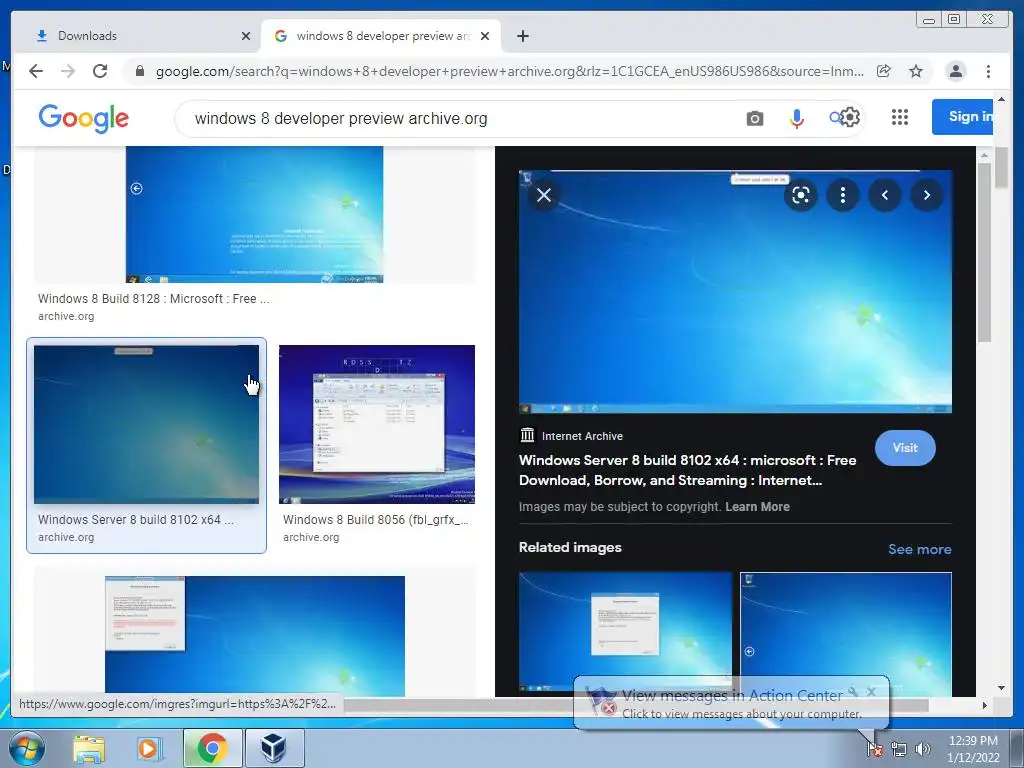Image resolution: width=1024 pixels, height=768 pixels.
Task: Bookmark this page with the star icon
Action: [916, 71]
